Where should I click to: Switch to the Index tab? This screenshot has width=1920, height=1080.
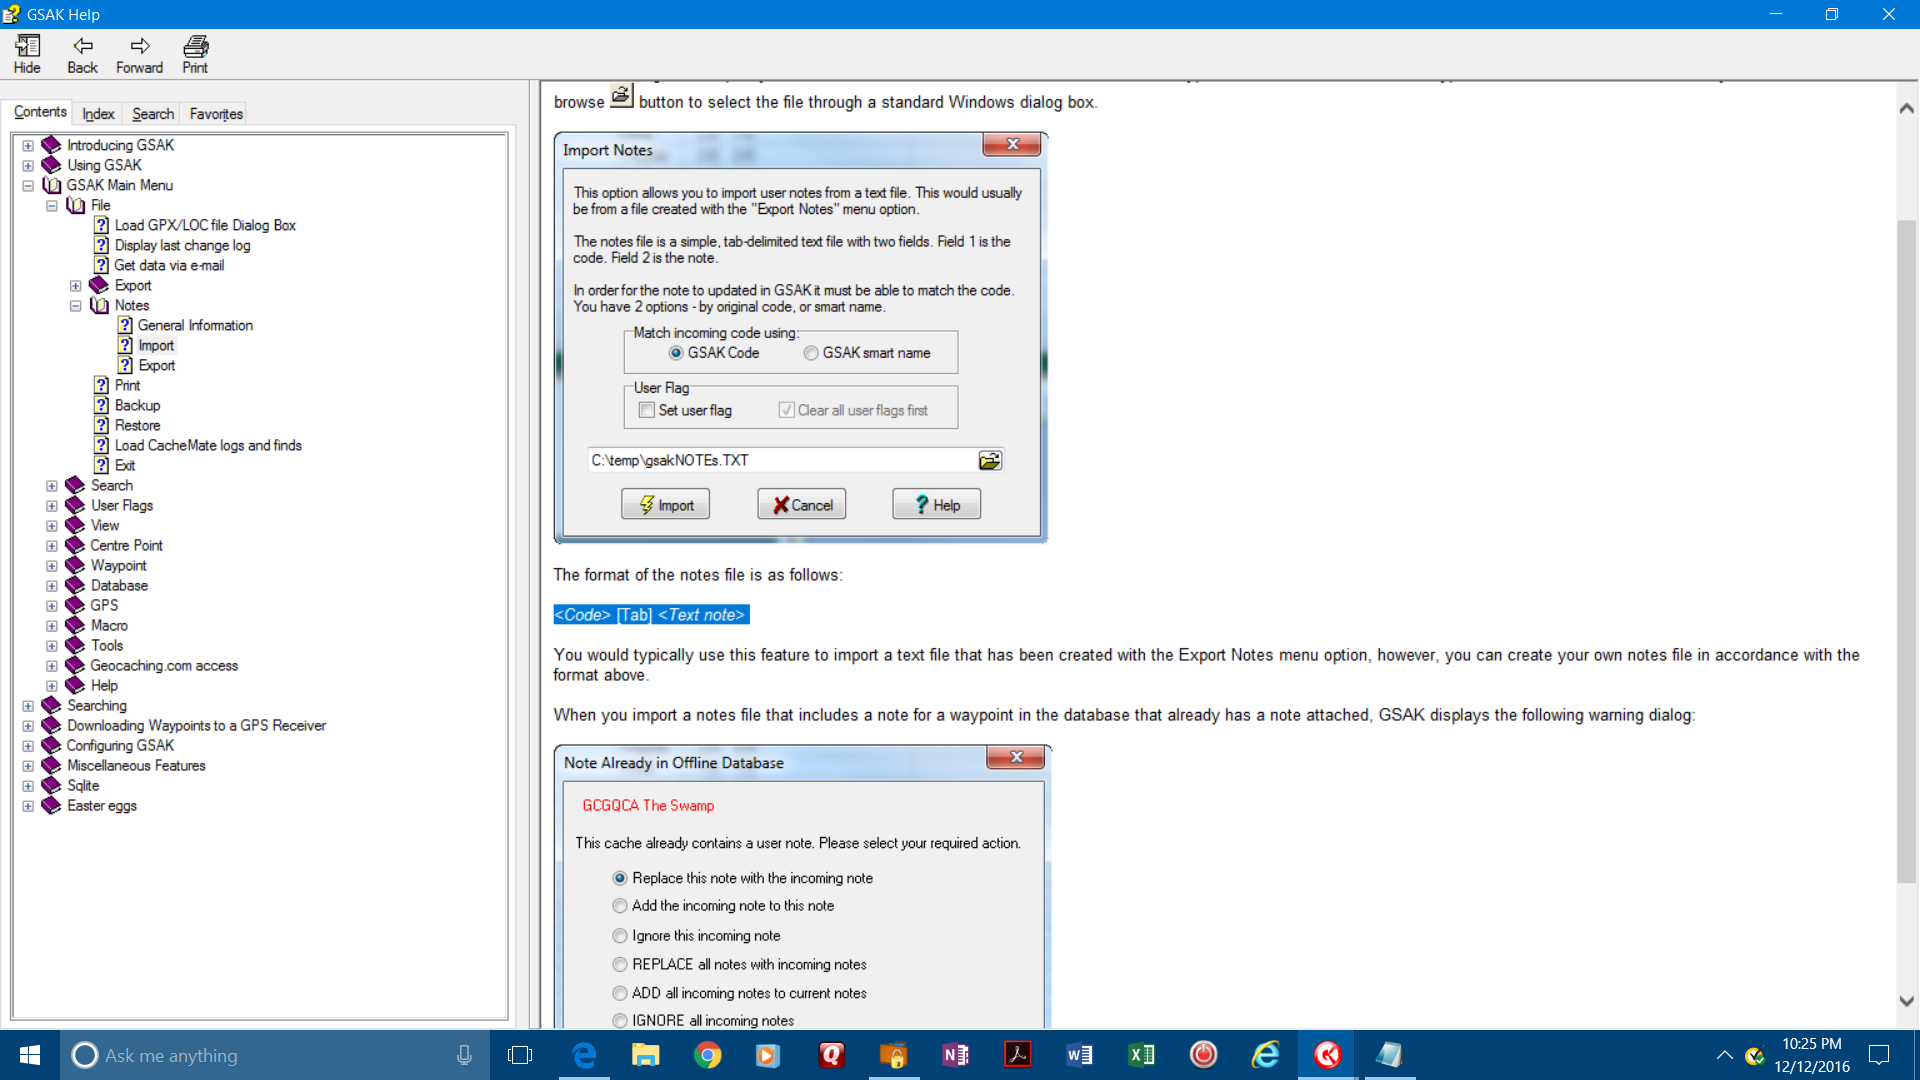98,114
